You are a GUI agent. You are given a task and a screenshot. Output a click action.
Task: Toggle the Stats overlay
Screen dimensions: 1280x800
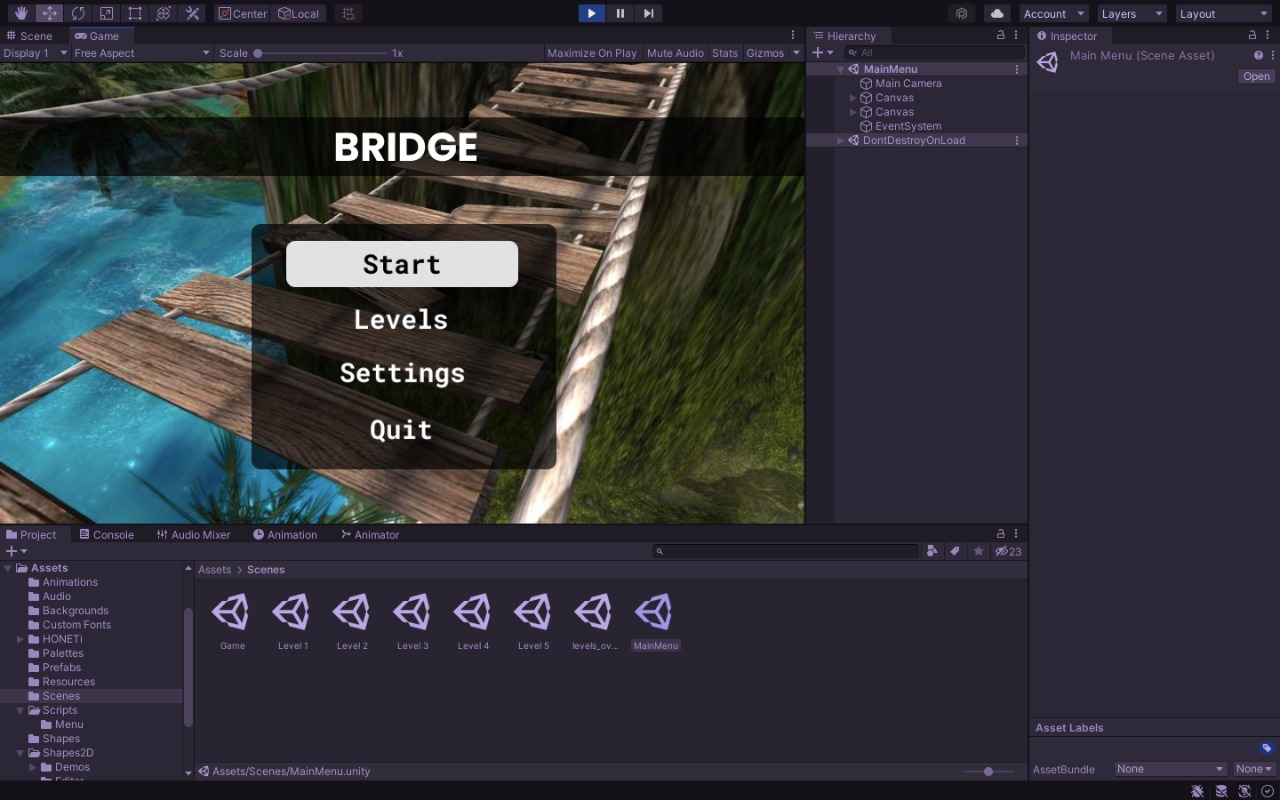725,53
